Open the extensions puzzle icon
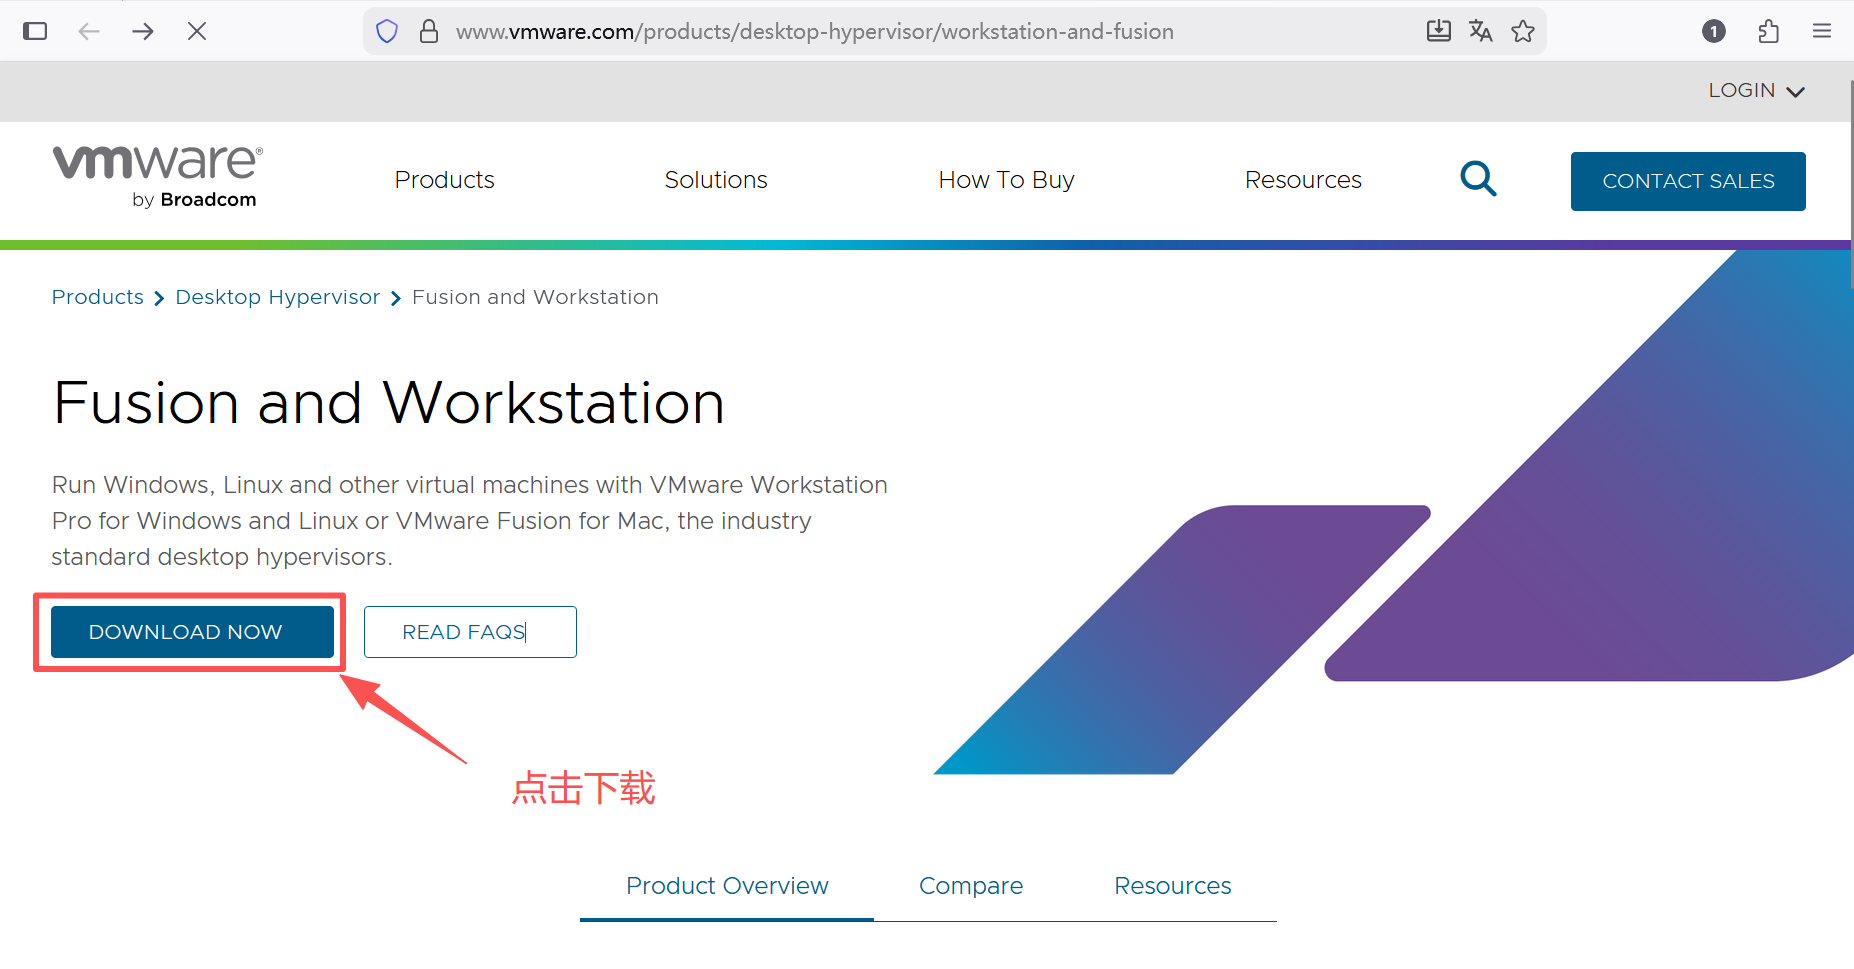The image size is (1854, 969). coord(1768,31)
